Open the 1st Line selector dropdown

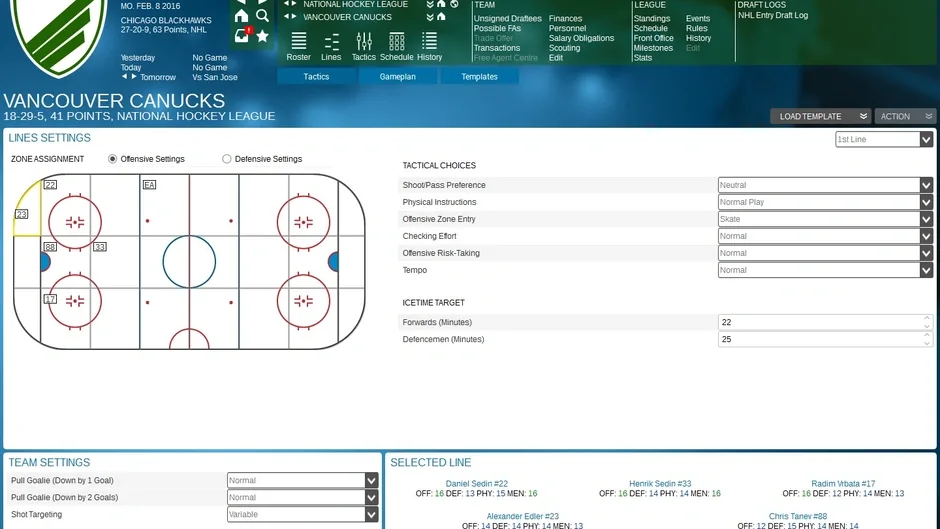pyautogui.click(x=884, y=139)
